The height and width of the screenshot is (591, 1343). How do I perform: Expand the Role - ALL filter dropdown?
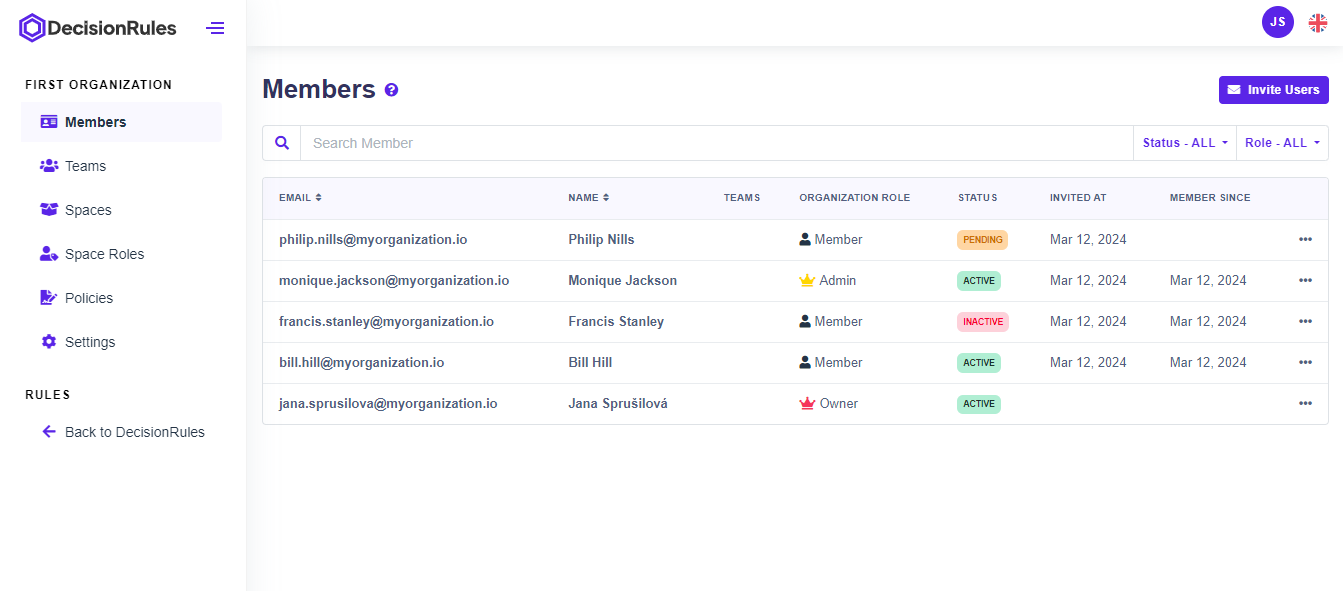(1281, 143)
